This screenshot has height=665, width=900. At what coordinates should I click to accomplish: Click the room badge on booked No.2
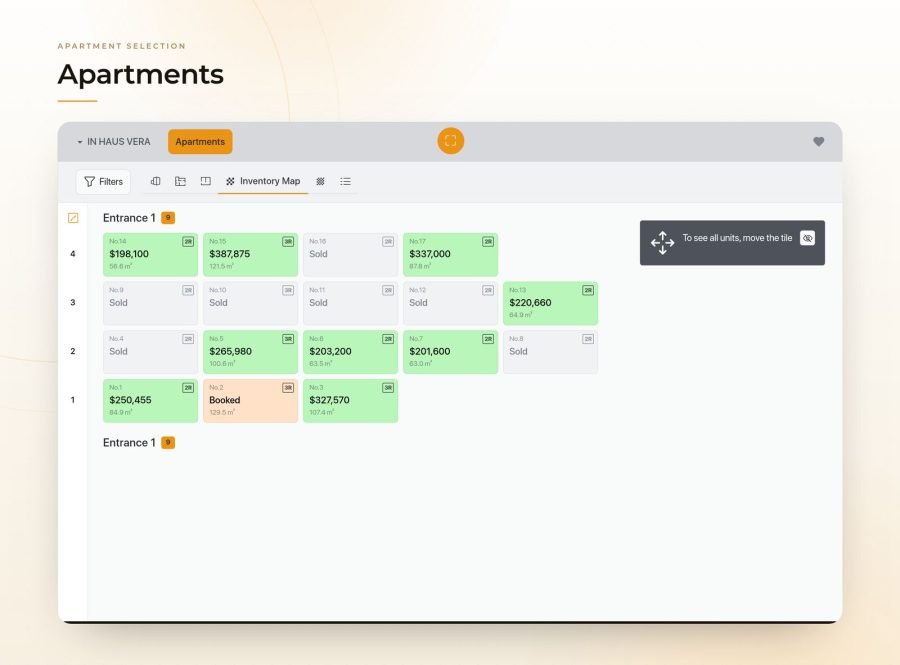tap(288, 388)
